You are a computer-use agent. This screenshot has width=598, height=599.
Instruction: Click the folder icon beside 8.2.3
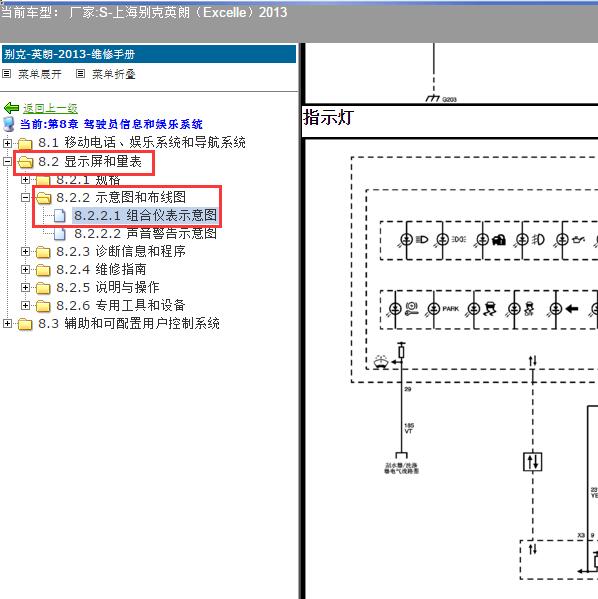coord(43,252)
